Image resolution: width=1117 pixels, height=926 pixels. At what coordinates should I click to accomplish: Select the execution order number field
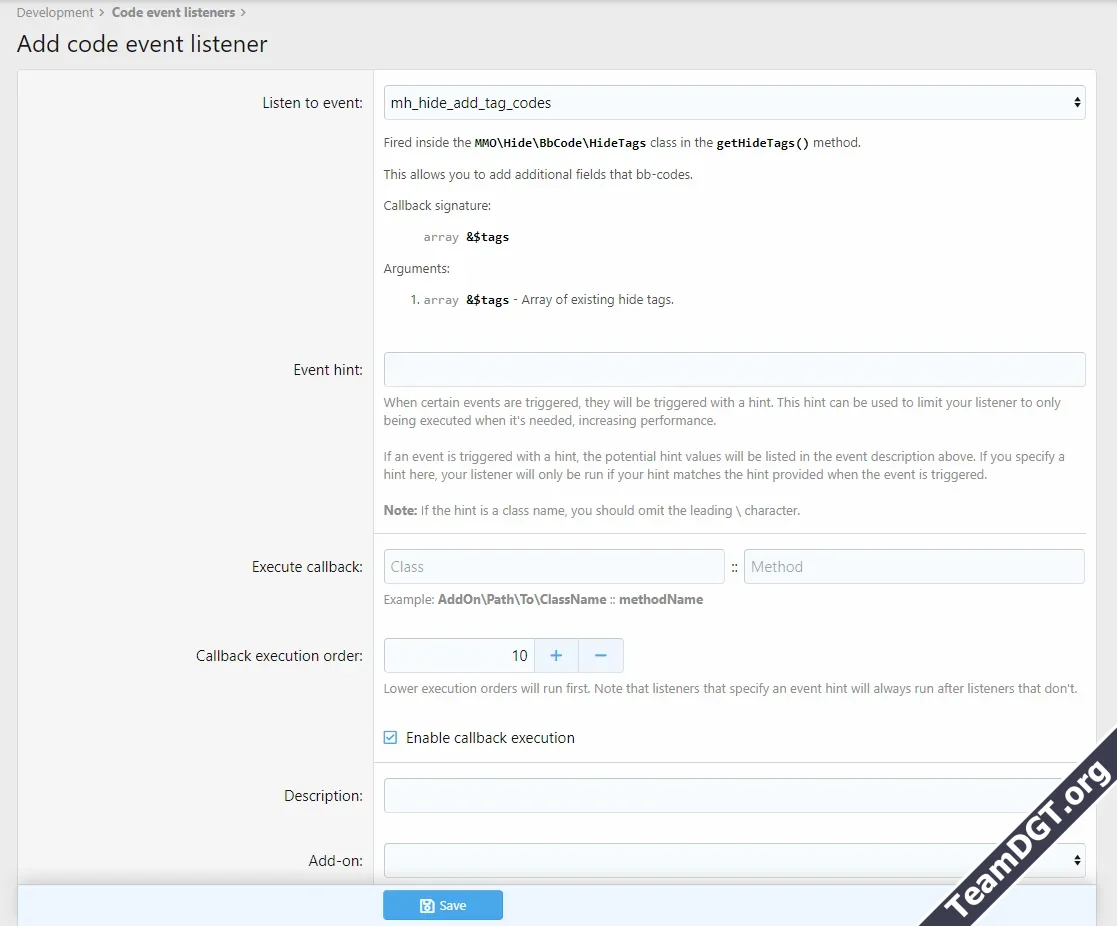coord(459,656)
